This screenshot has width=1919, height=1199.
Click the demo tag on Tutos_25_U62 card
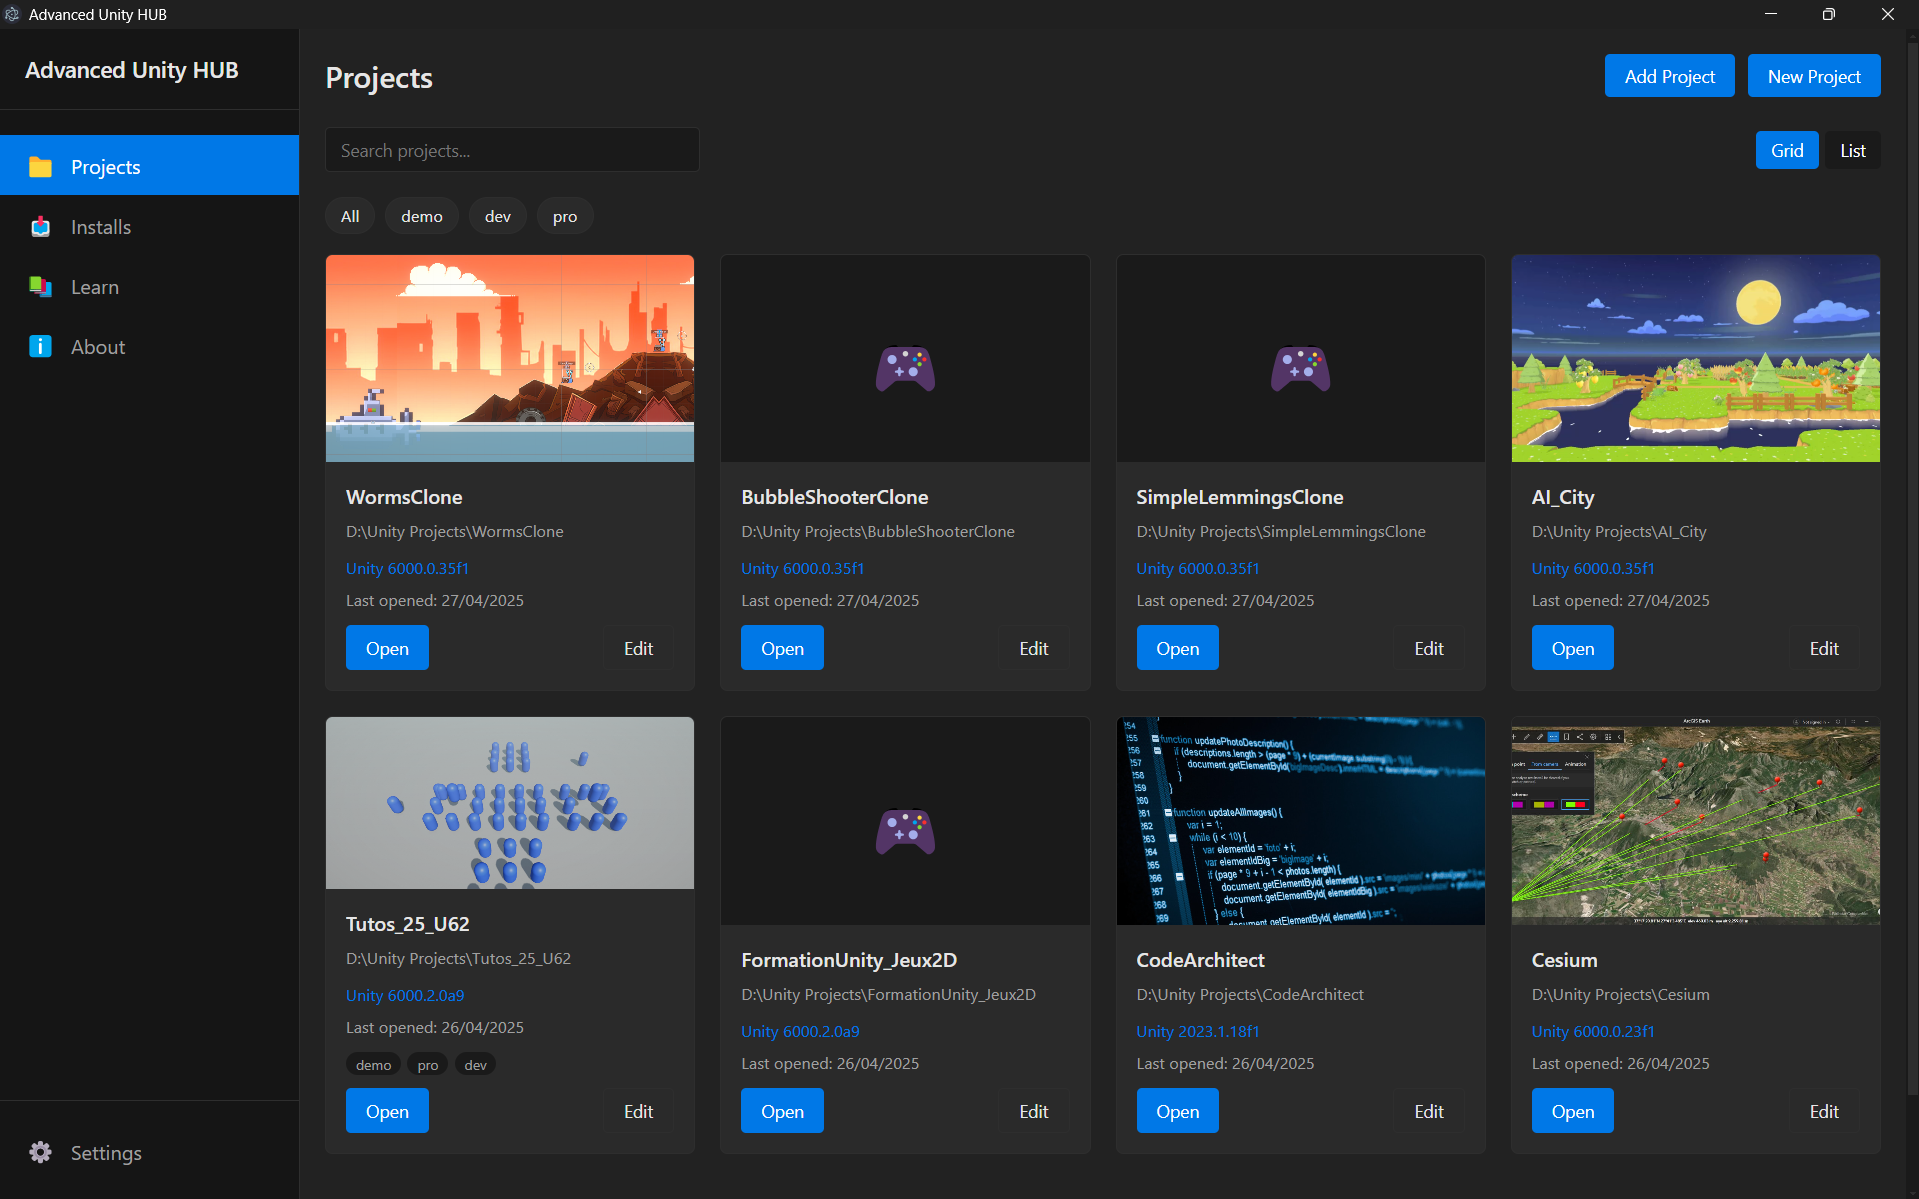(373, 1065)
